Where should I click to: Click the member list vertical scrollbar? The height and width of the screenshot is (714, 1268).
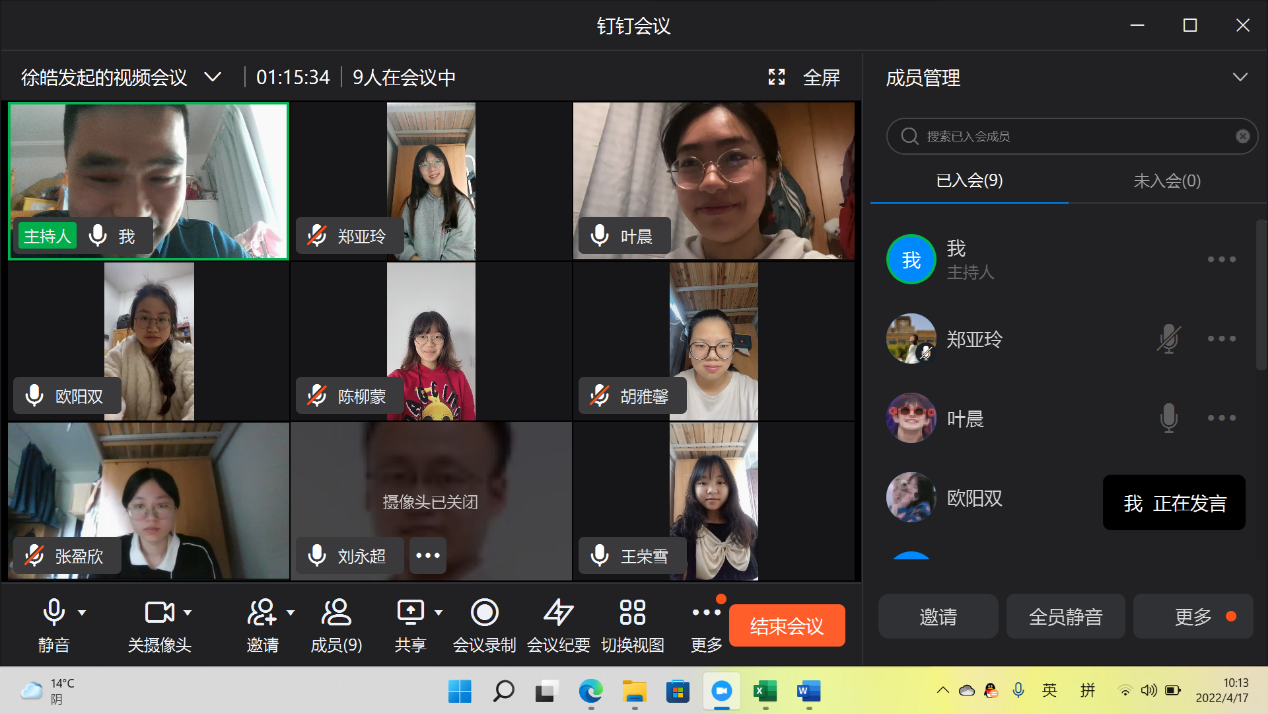point(1261,300)
